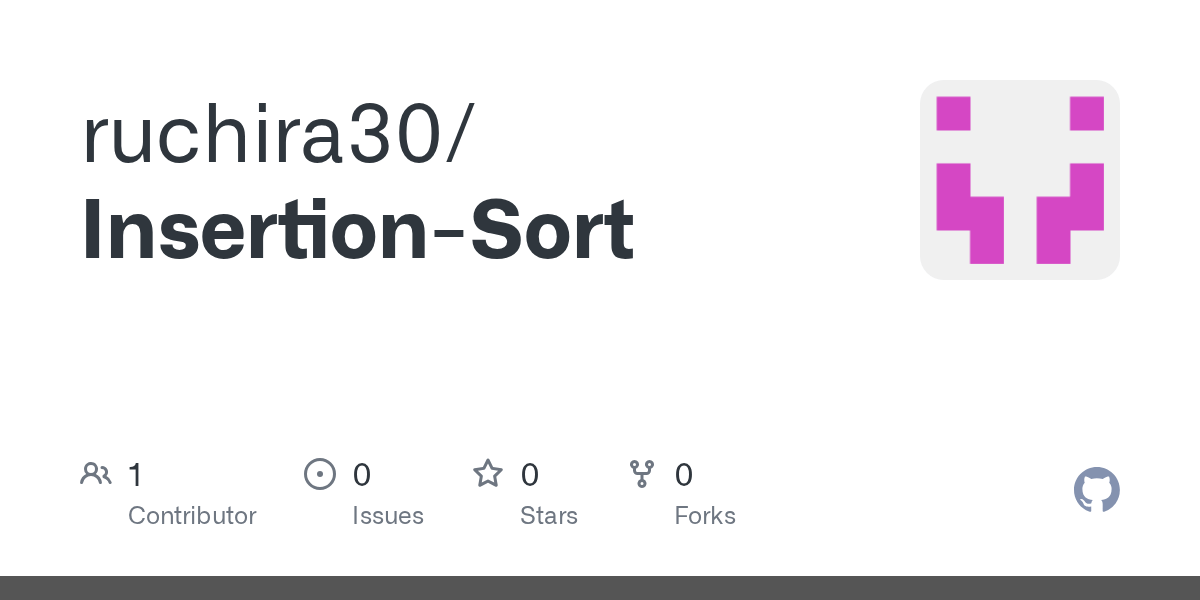
Task: Click the issues count number 0
Action: 362,475
